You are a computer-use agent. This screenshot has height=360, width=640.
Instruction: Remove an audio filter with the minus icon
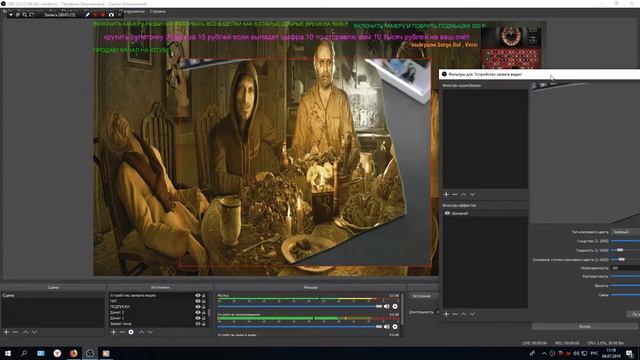455,195
